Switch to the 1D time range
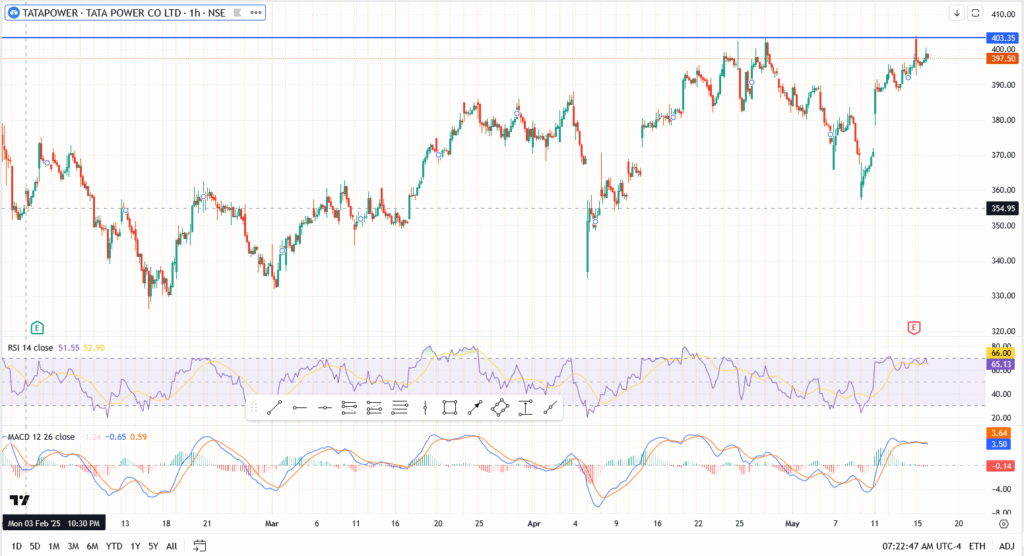 pos(17,546)
